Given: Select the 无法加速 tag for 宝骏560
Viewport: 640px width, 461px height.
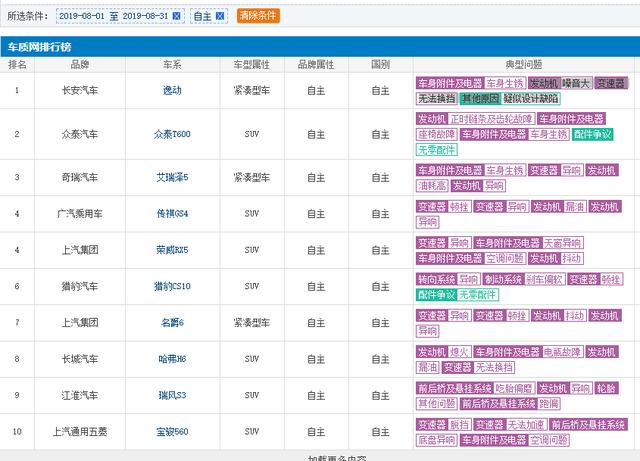Looking at the screenshot, I should [526, 425].
